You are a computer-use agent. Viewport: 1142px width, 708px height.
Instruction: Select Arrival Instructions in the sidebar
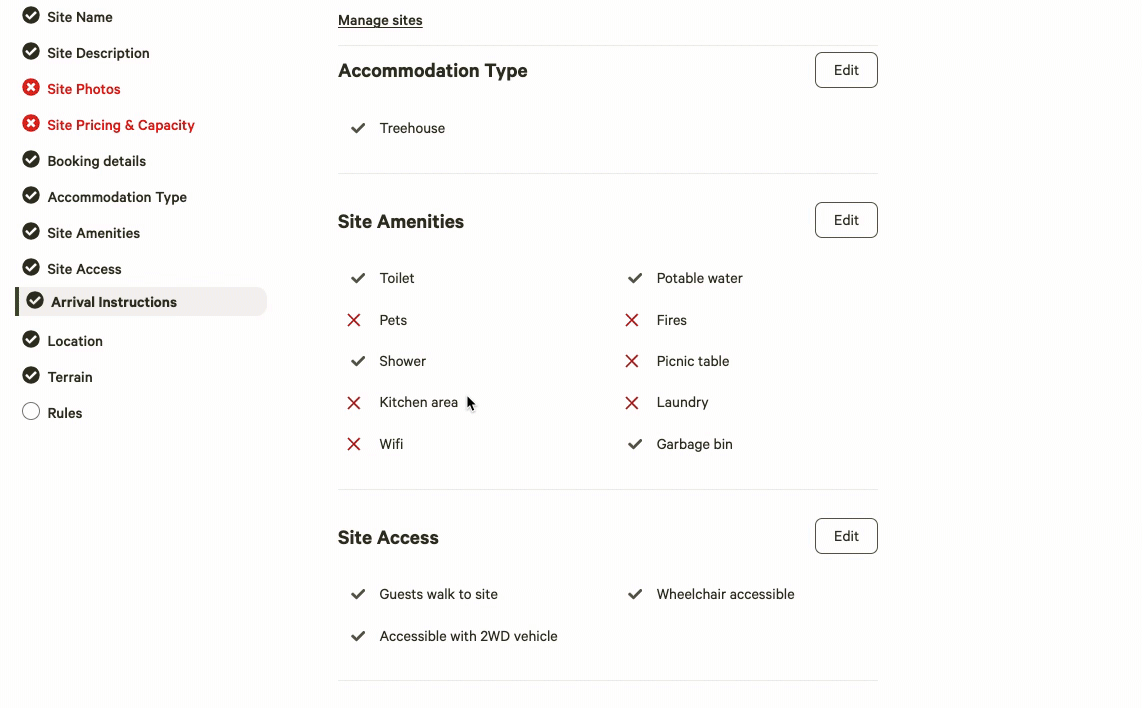pos(142,302)
